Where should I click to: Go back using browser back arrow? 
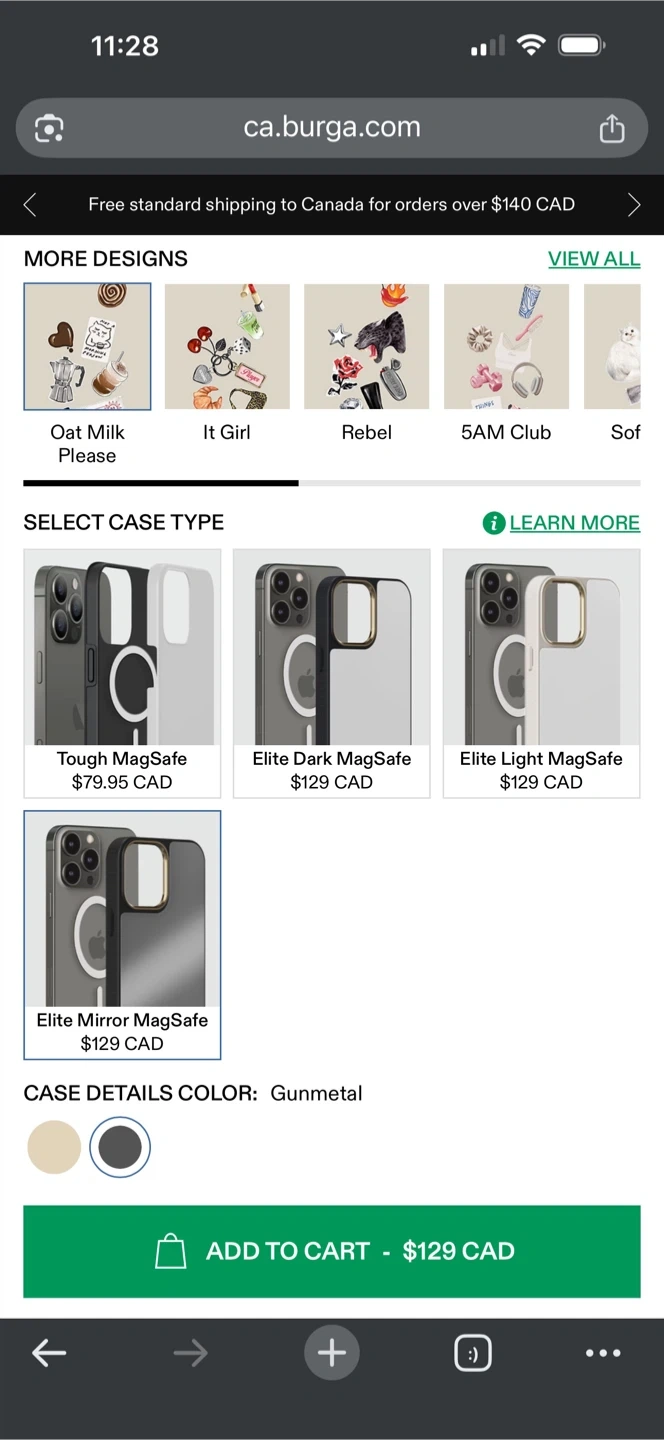pos(48,1353)
